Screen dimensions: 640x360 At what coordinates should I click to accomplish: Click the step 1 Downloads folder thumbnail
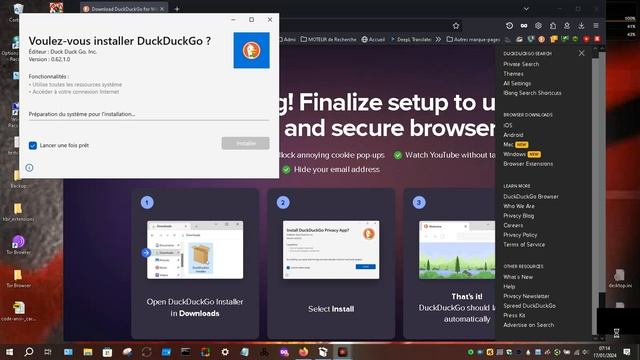click(195, 250)
